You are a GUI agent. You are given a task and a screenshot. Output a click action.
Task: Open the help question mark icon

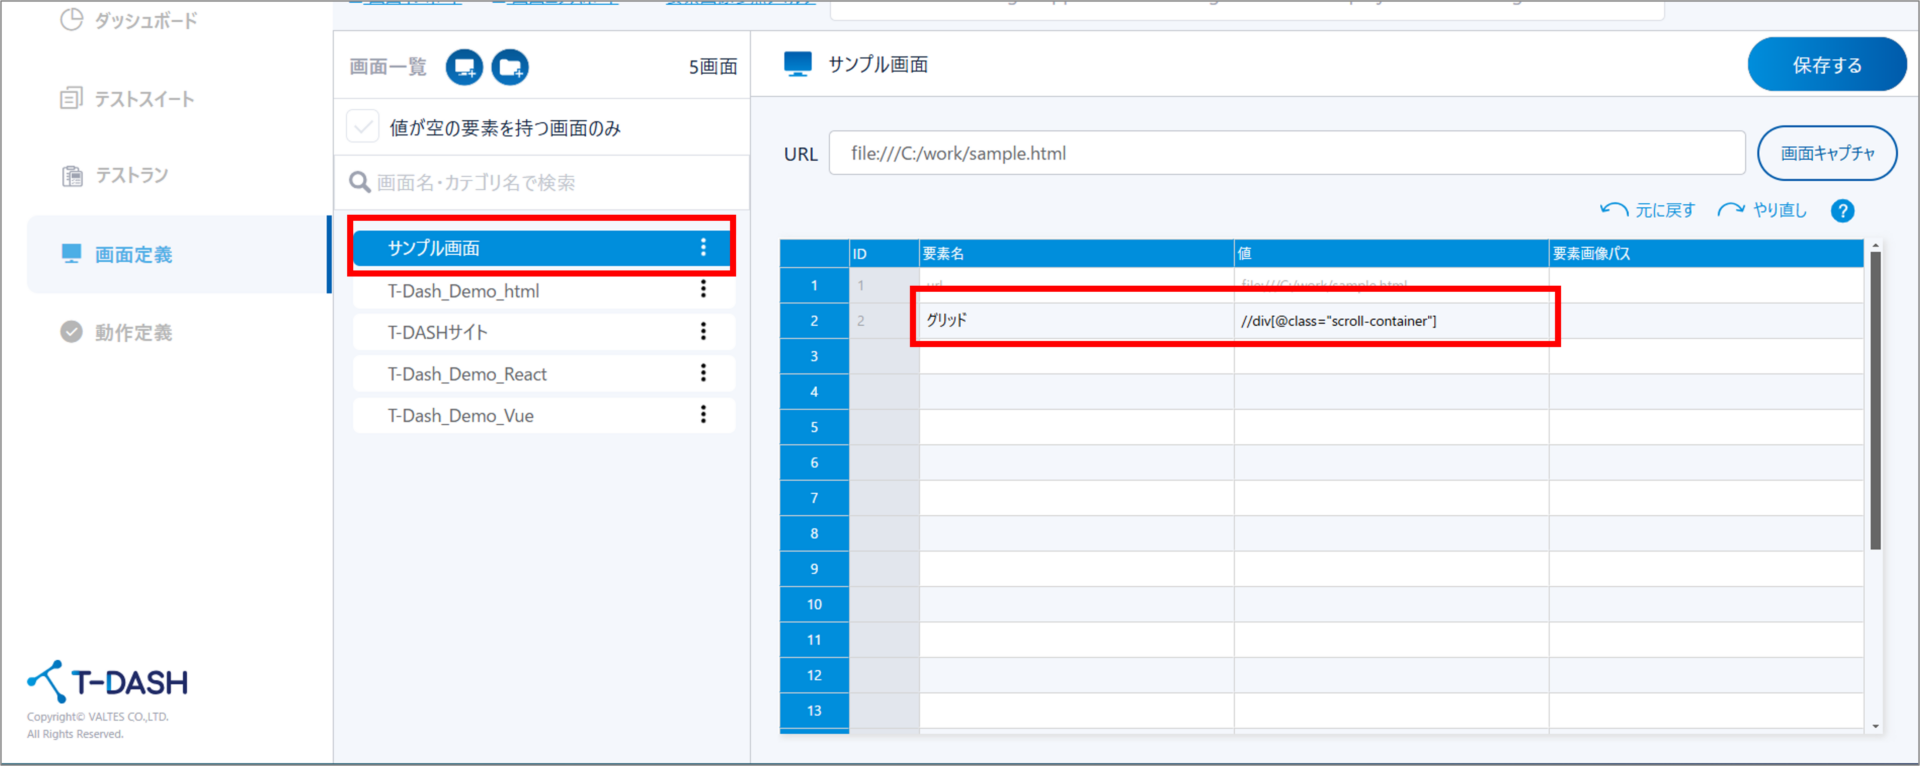point(1842,211)
